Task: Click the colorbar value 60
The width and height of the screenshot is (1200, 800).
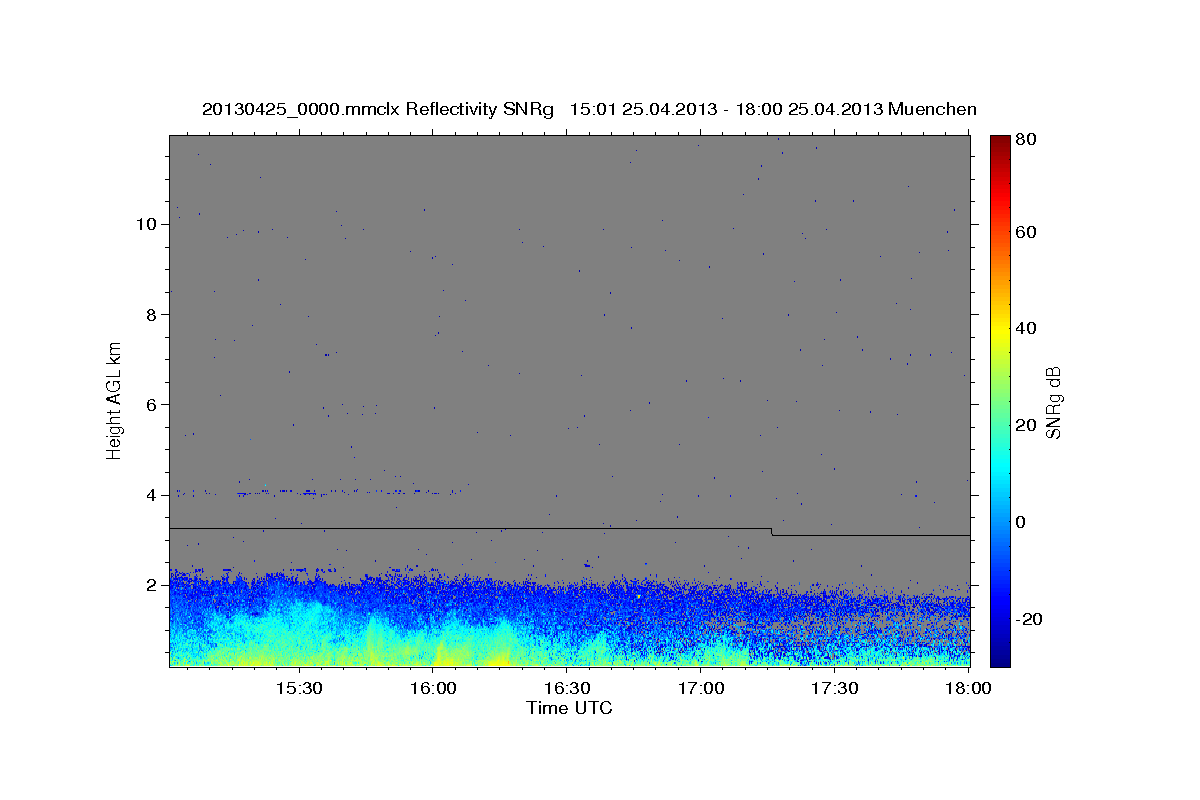Action: [x=1026, y=232]
